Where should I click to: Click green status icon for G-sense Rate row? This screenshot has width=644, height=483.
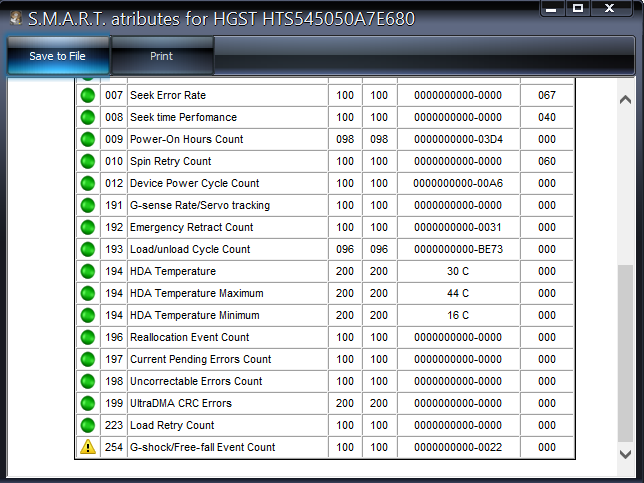(87, 205)
